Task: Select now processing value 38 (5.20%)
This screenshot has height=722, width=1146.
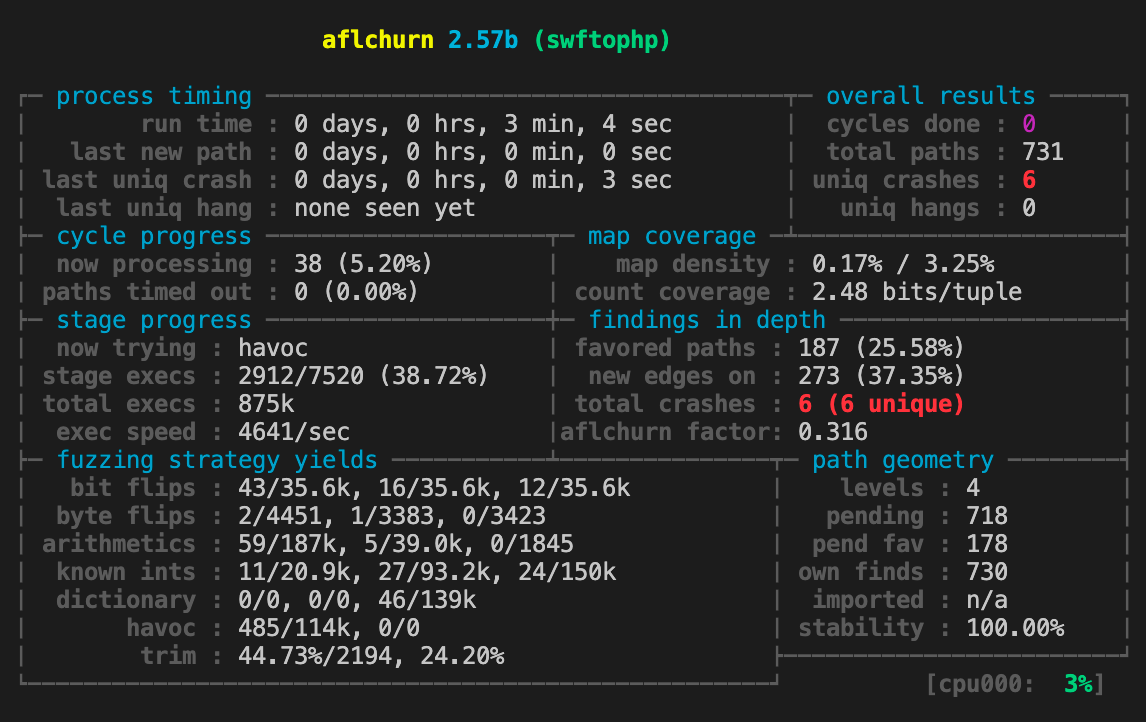Action: pos(363,264)
